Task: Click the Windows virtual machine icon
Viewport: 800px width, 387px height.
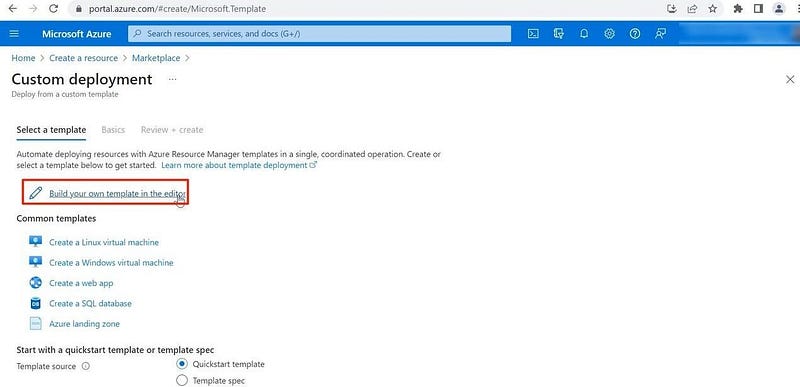Action: (x=35, y=262)
